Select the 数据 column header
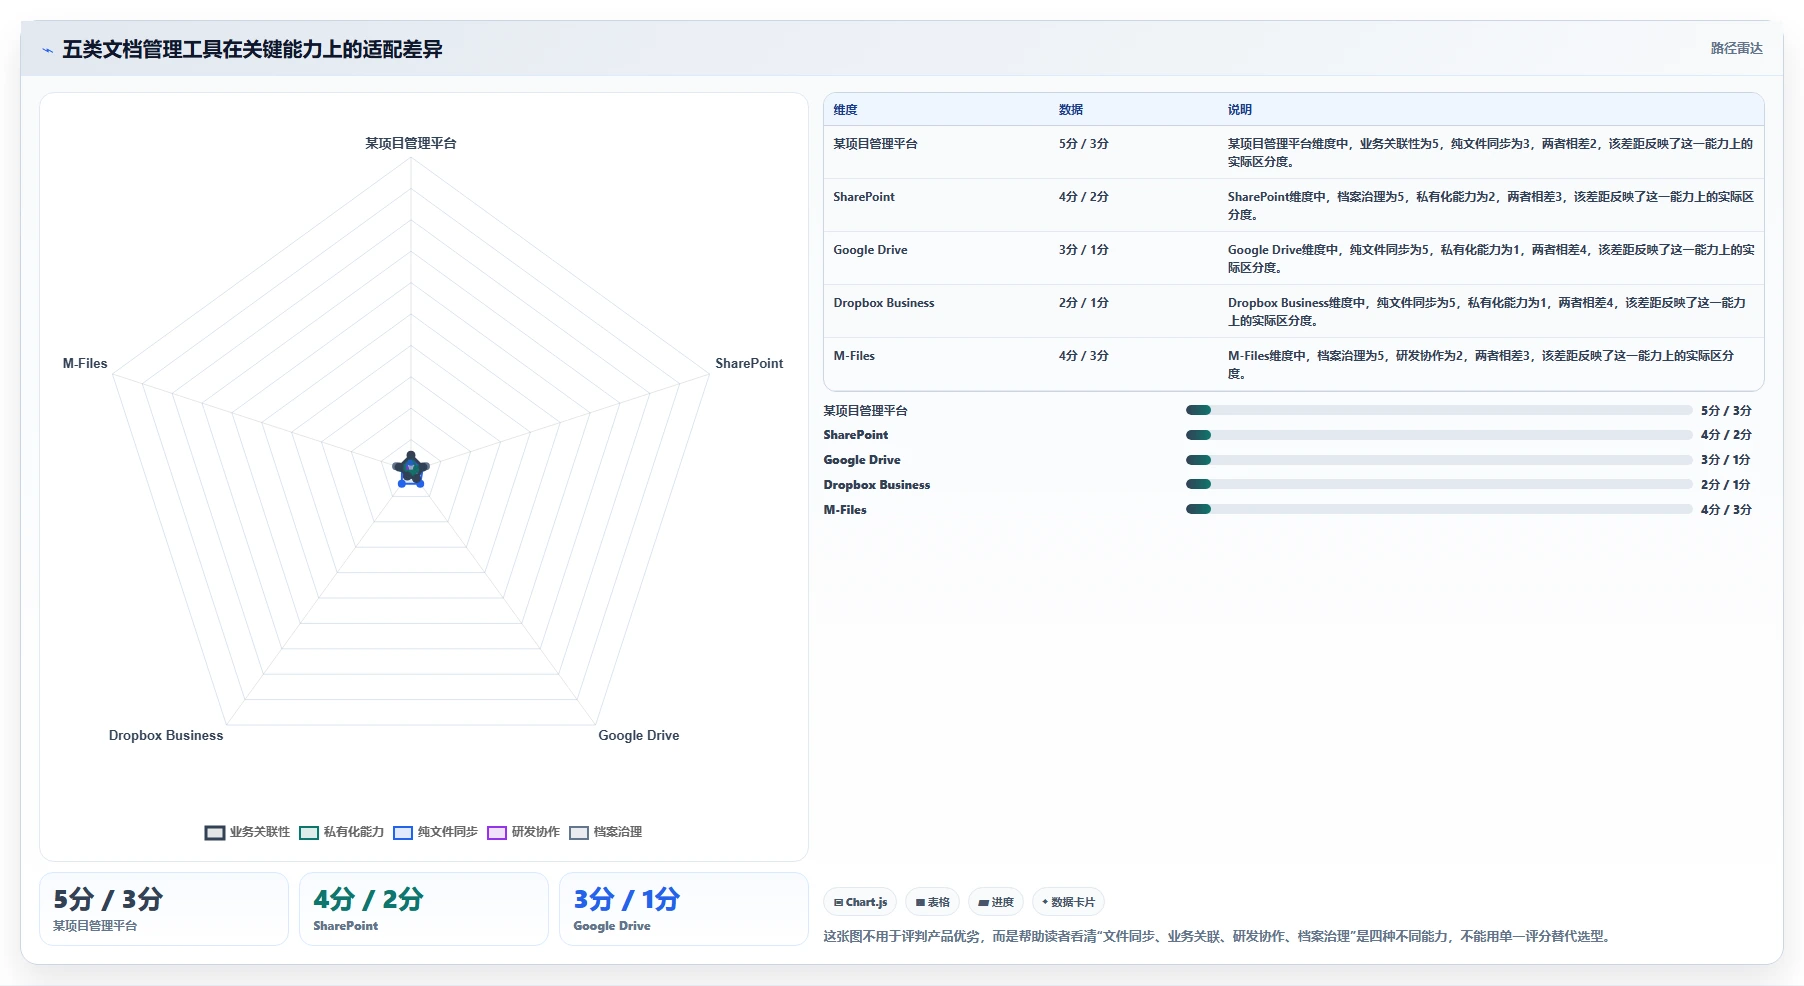Viewport: 1804px width, 986px height. tap(1071, 110)
